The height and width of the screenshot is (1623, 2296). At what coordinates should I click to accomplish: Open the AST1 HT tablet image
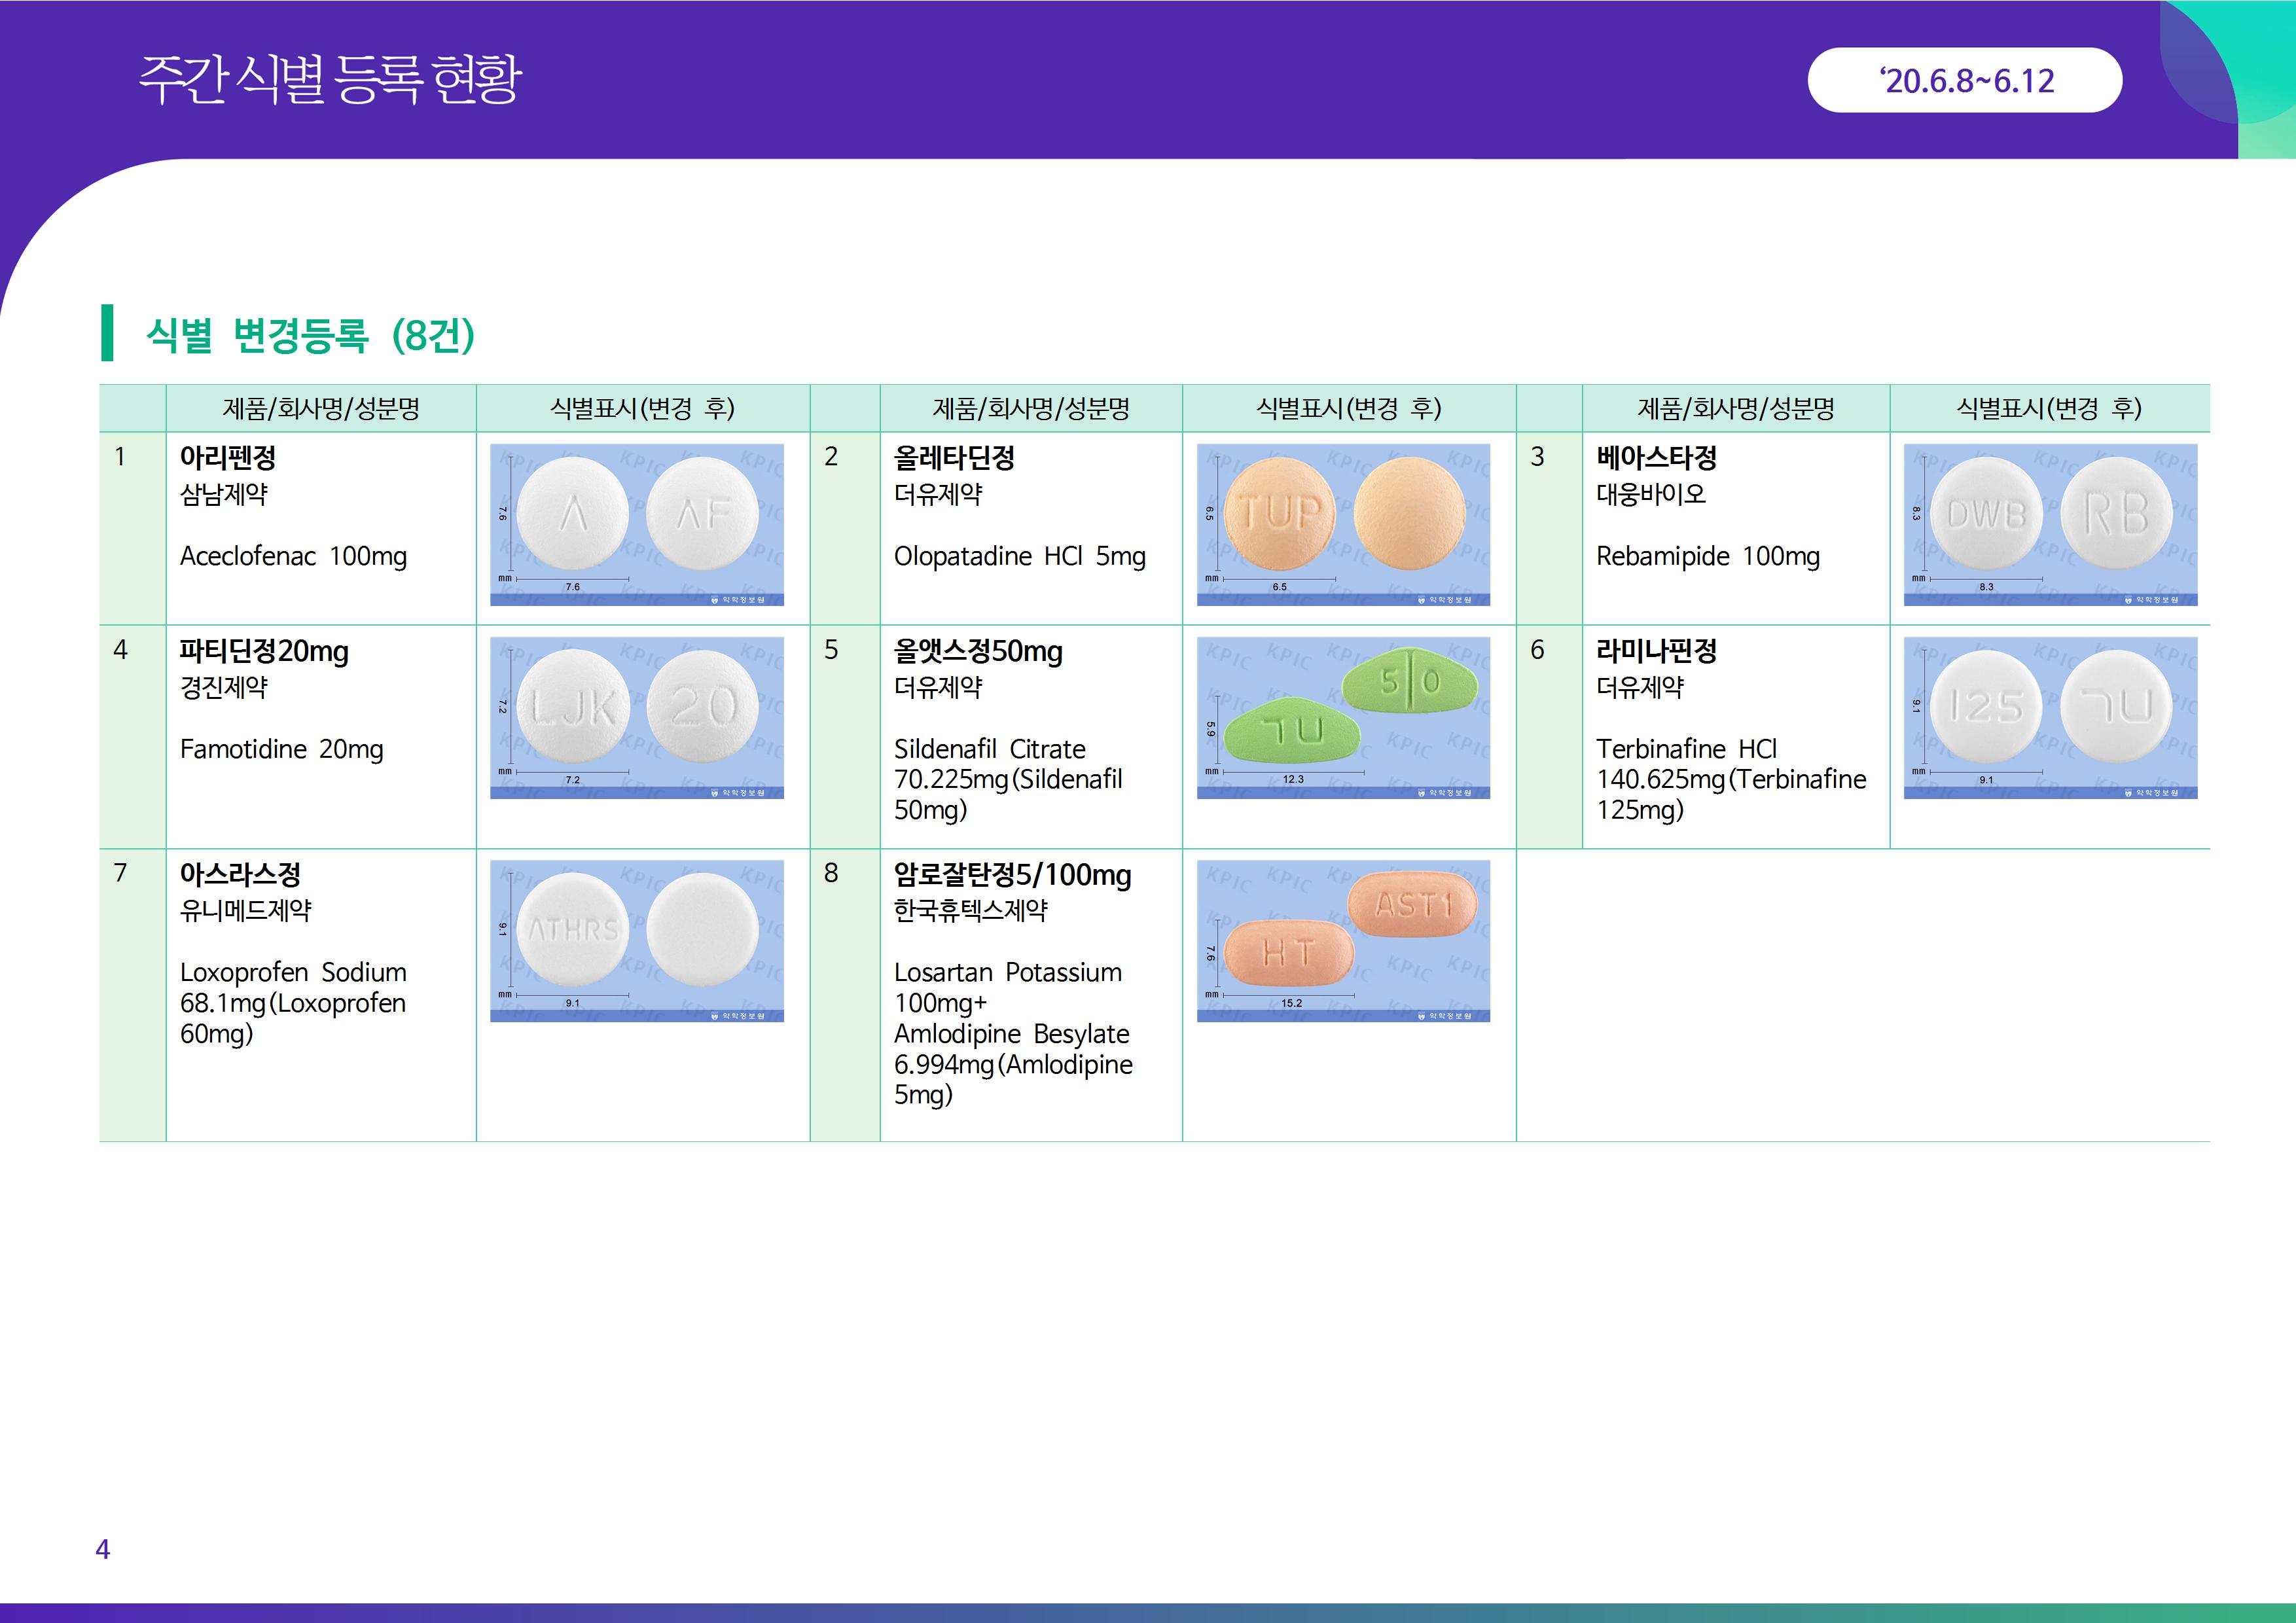coord(1342,940)
